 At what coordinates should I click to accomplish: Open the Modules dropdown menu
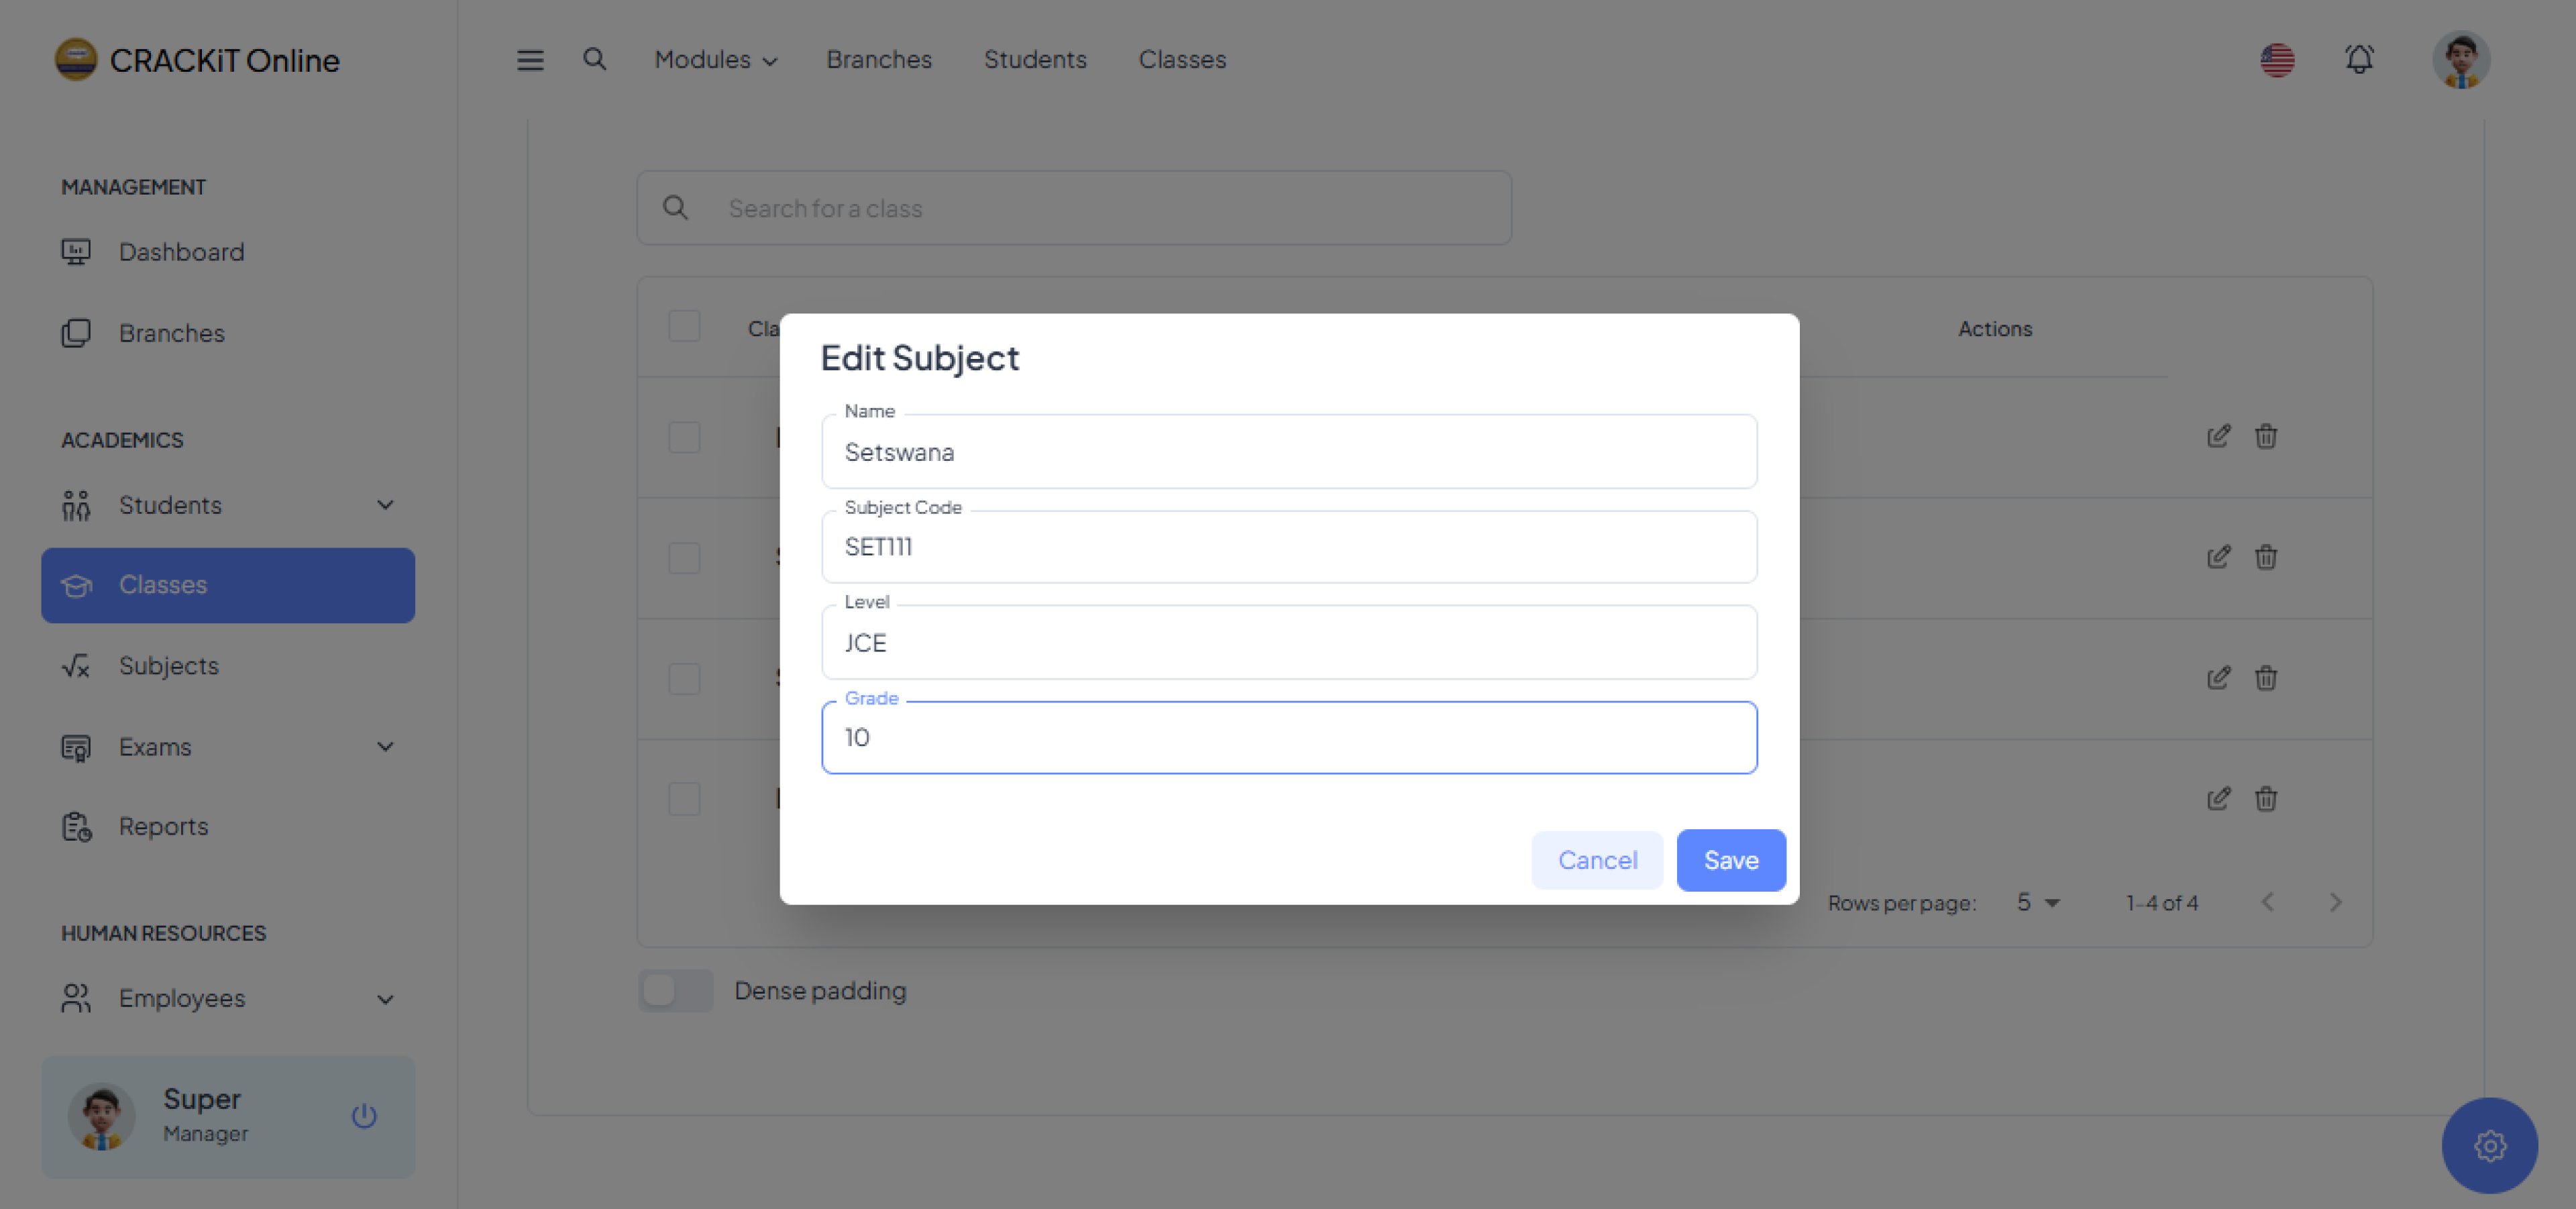(715, 60)
